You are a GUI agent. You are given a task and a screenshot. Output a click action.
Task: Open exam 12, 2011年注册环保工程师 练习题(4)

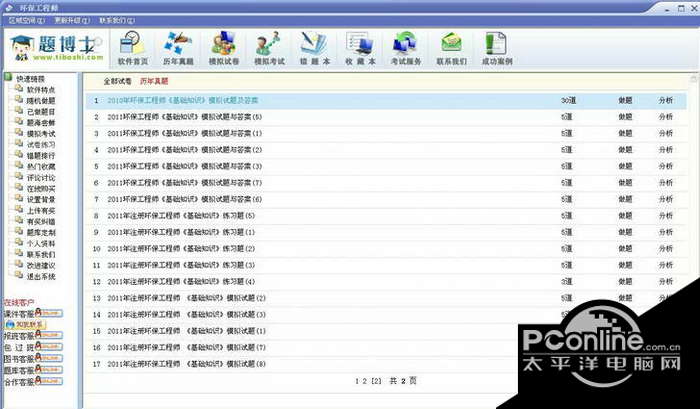181,282
